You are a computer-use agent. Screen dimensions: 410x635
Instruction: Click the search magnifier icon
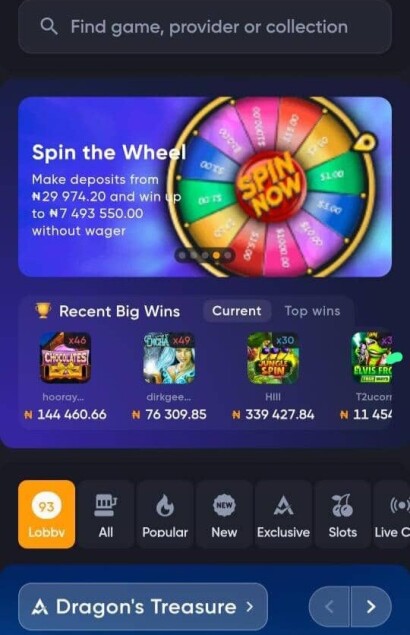[49, 27]
